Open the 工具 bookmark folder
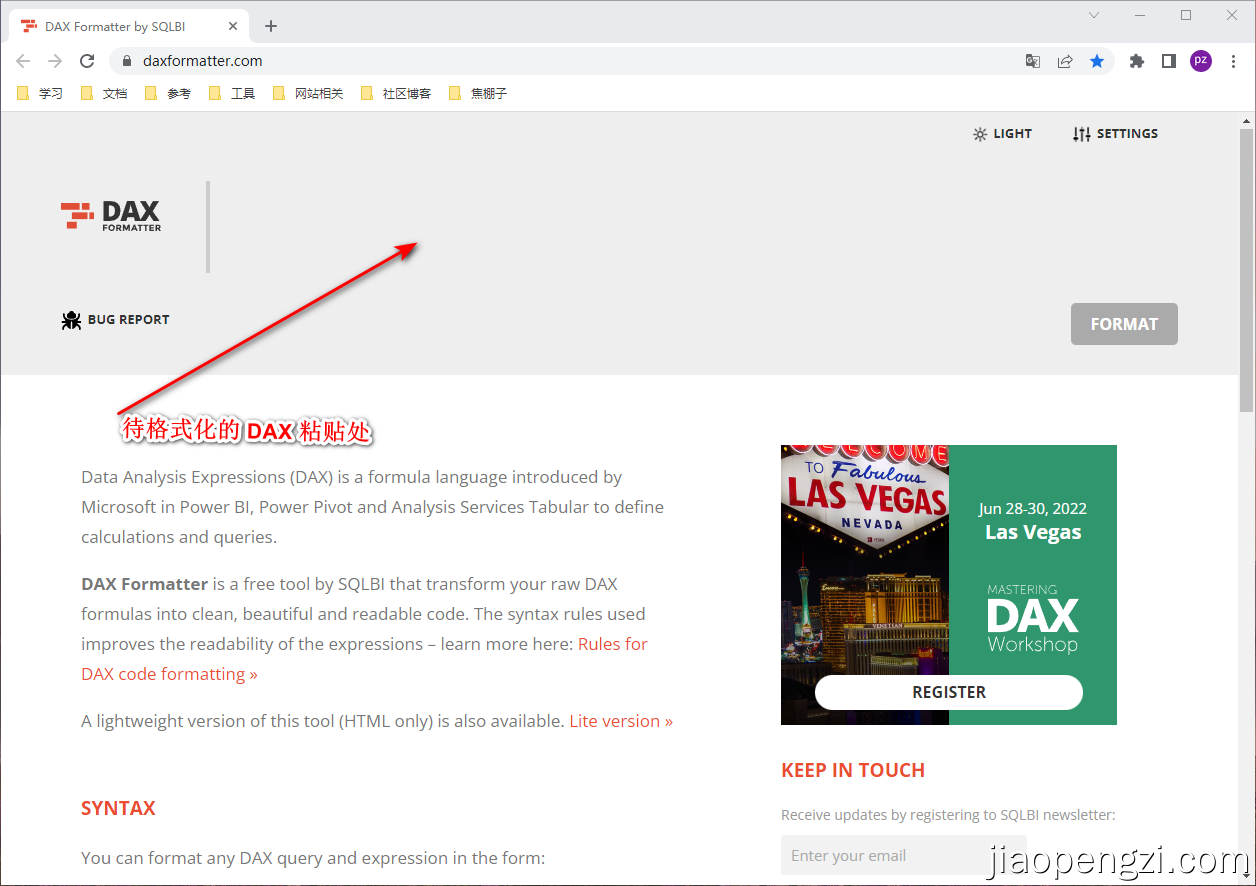The image size is (1256, 886). (233, 93)
